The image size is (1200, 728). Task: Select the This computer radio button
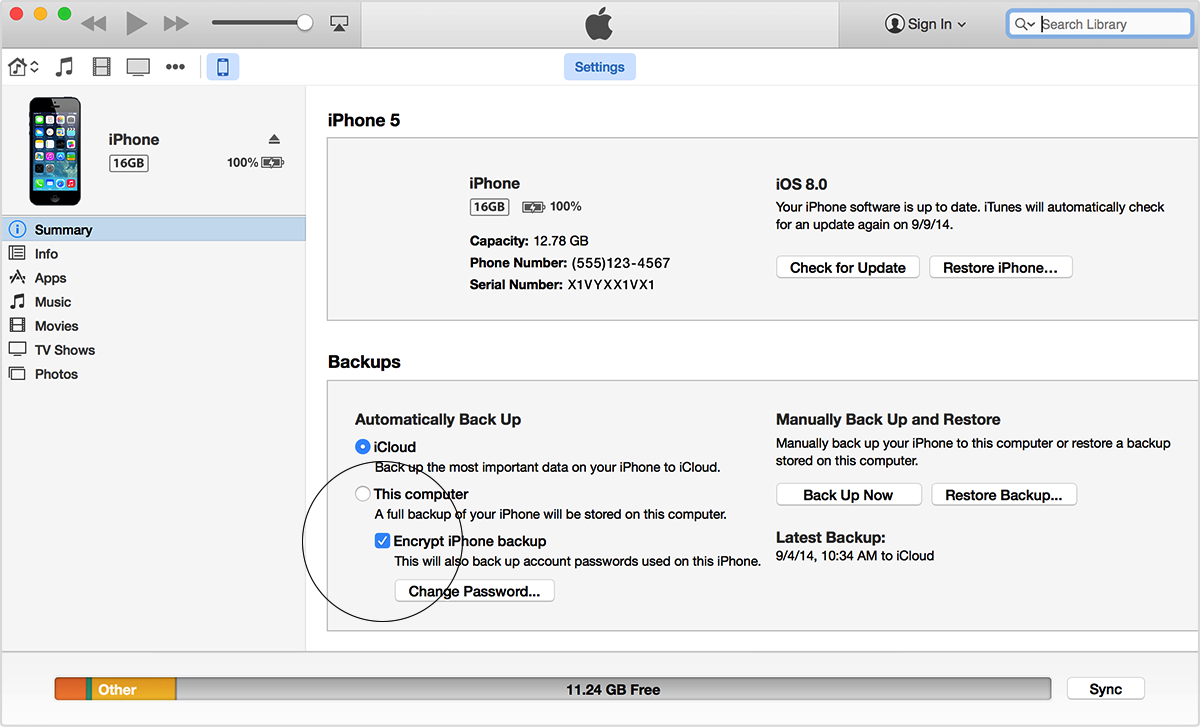[x=363, y=494]
